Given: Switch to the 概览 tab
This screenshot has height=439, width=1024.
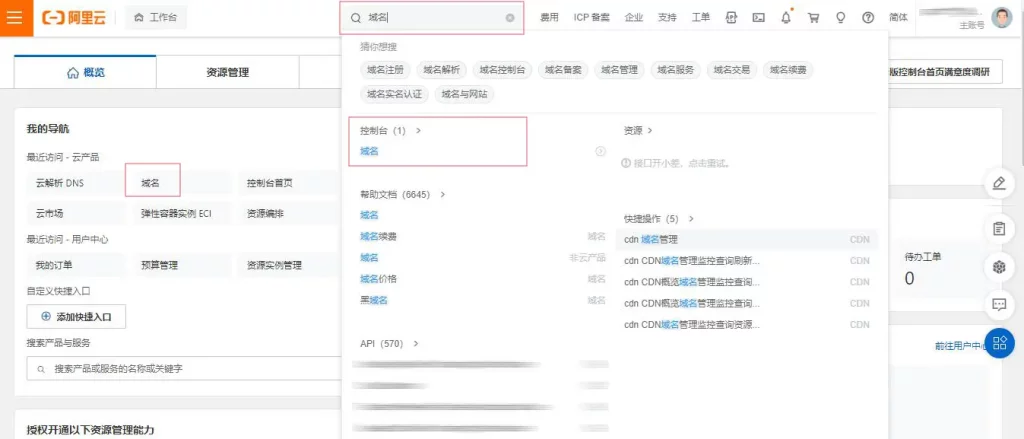Looking at the screenshot, I should (x=85, y=73).
